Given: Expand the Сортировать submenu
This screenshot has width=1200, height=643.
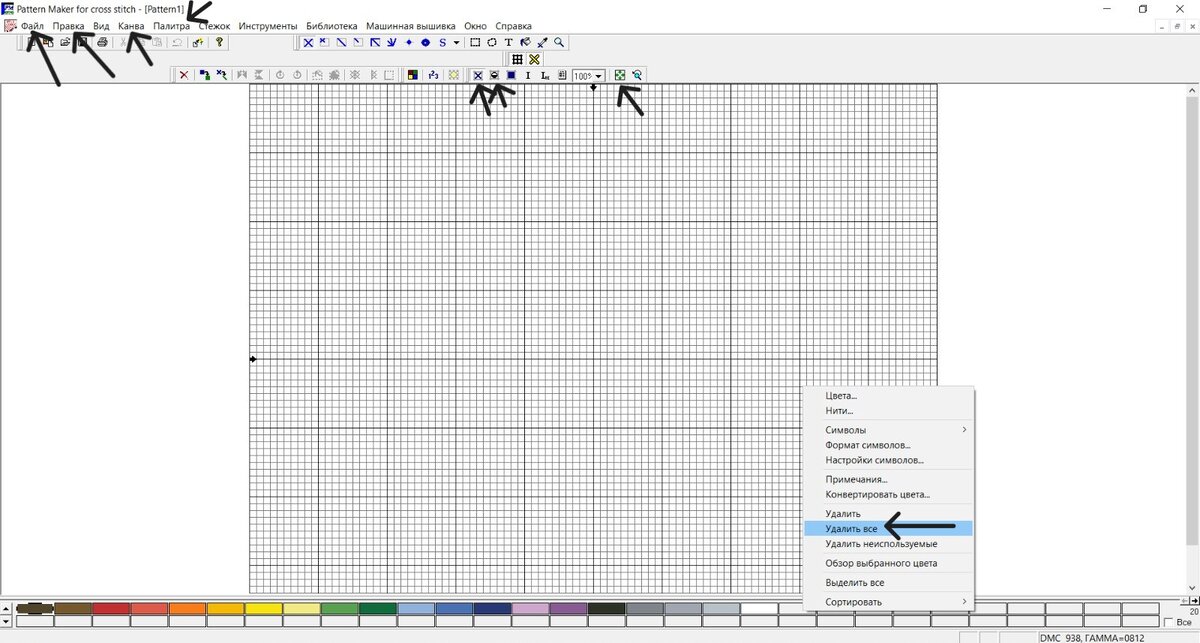Looking at the screenshot, I should (889, 602).
